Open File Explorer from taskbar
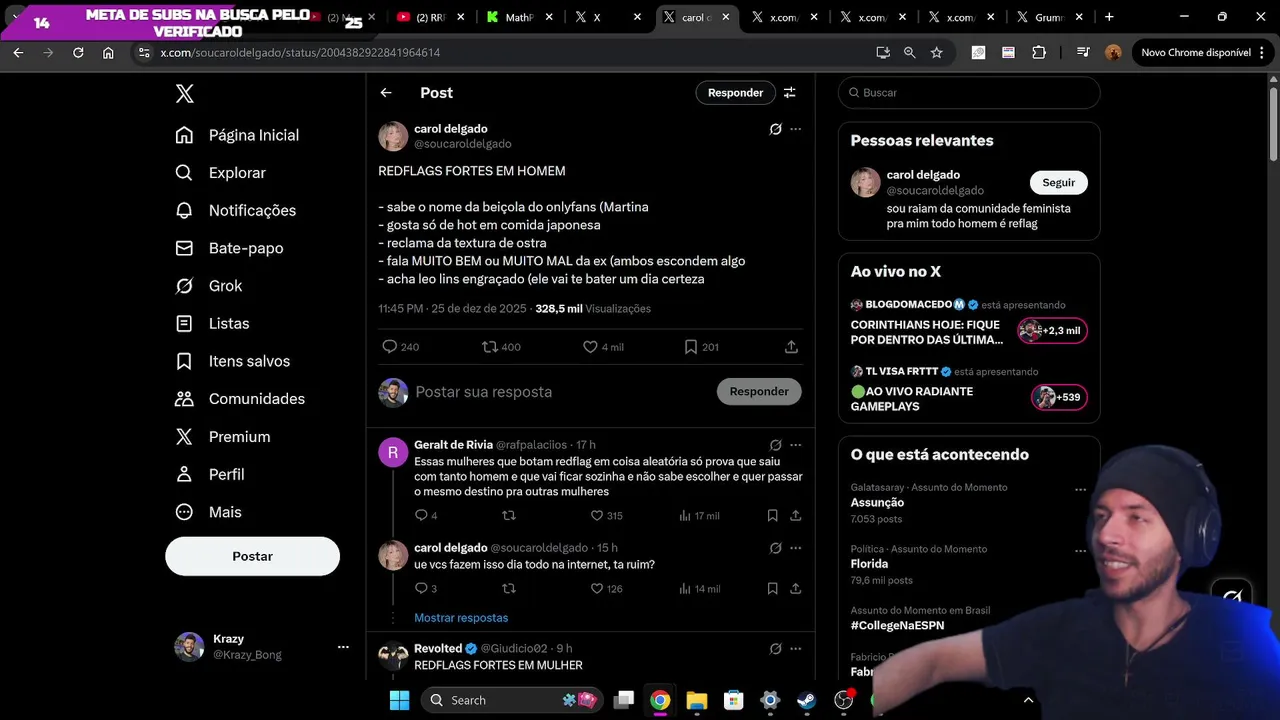The width and height of the screenshot is (1280, 720). [x=697, y=700]
